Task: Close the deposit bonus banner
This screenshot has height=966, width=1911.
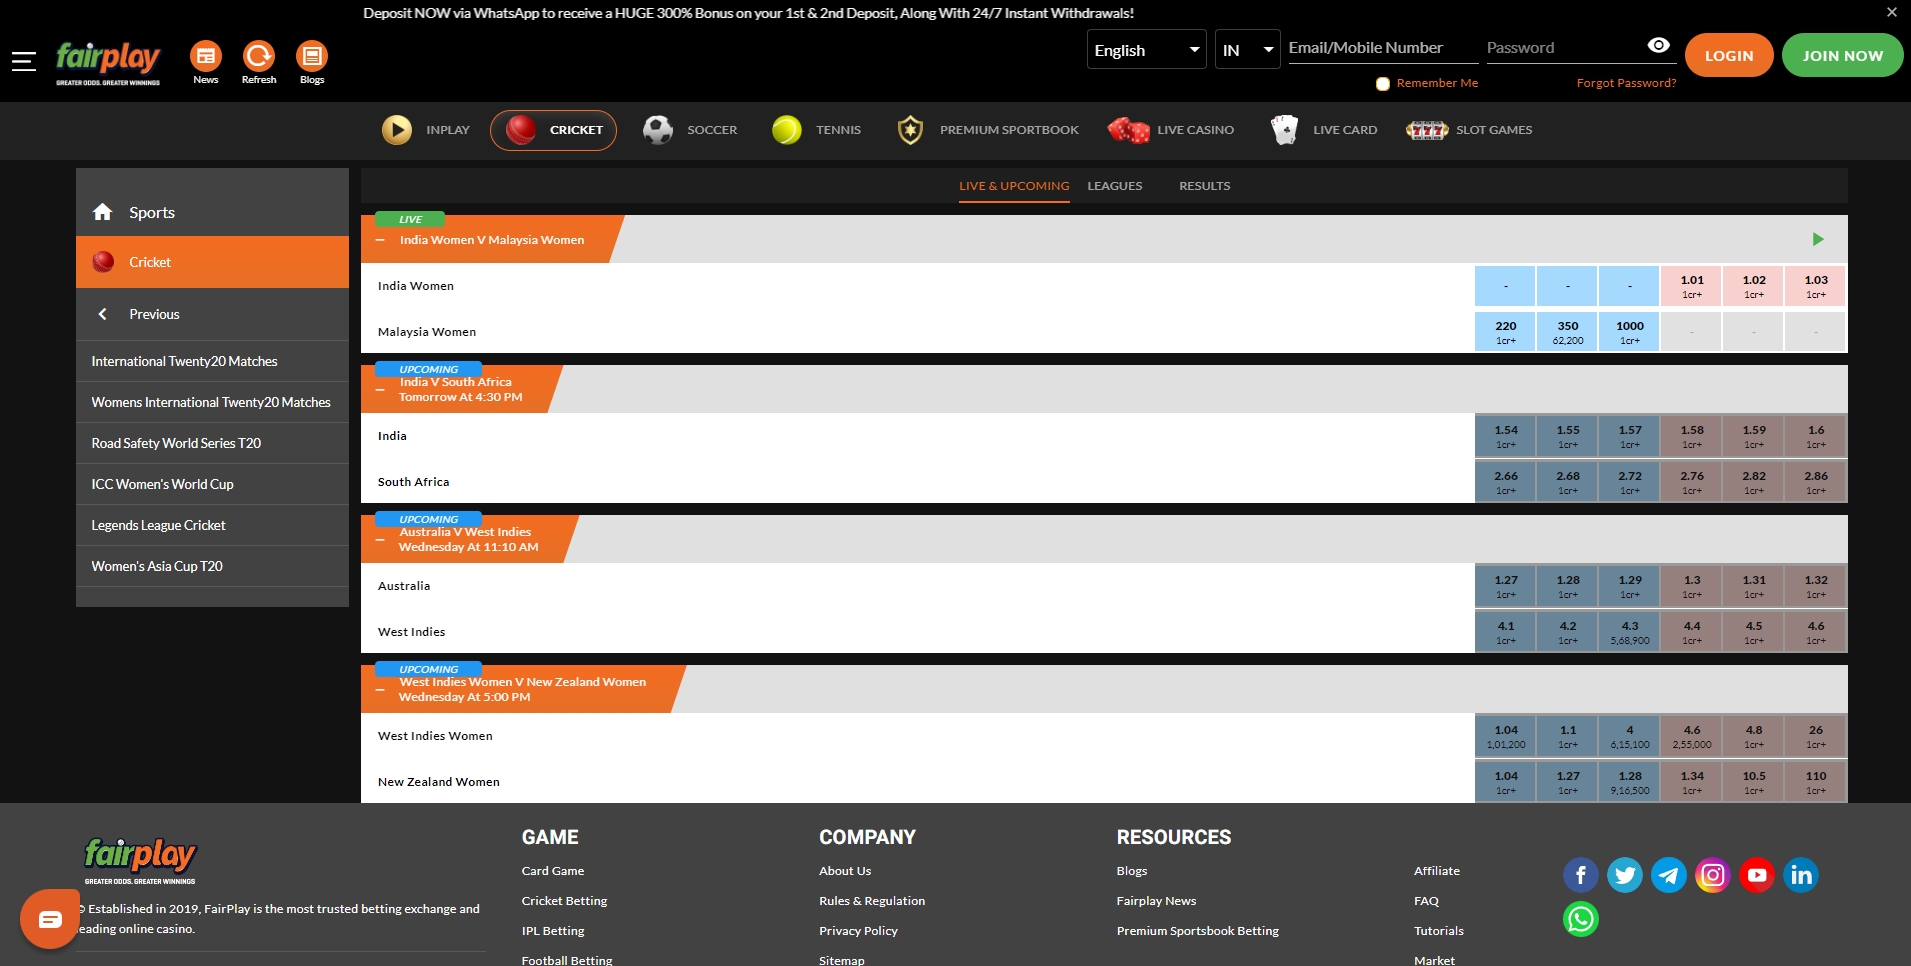Action: 1891,13
